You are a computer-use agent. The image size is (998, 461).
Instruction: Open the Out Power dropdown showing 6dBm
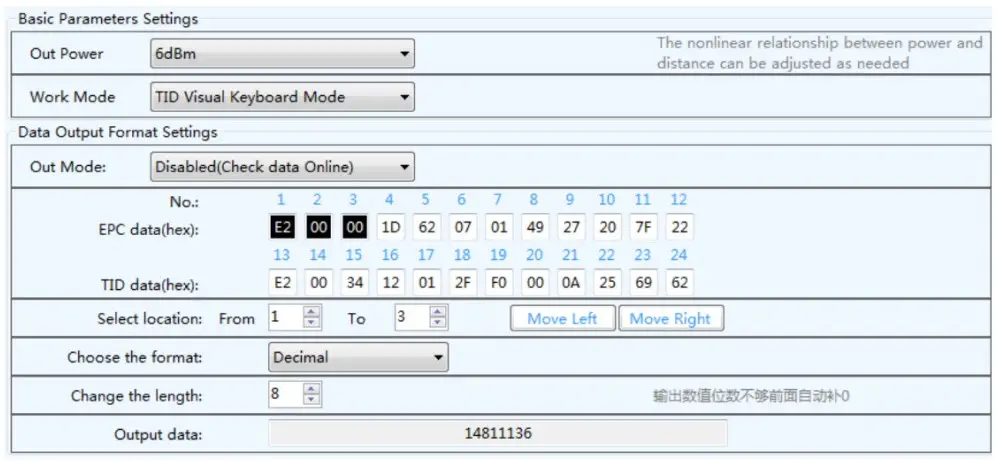pyautogui.click(x=282, y=54)
